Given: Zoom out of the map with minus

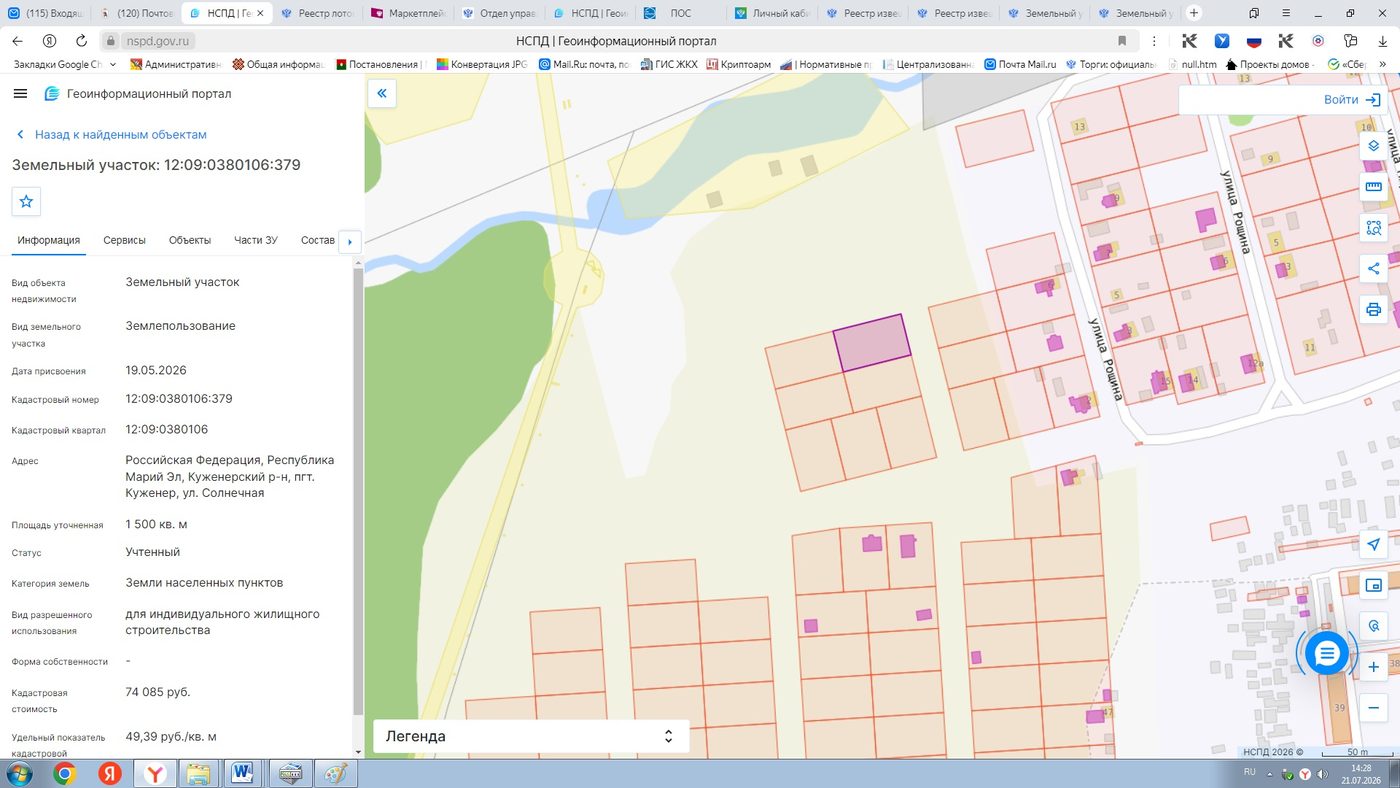Looking at the screenshot, I should [x=1374, y=708].
